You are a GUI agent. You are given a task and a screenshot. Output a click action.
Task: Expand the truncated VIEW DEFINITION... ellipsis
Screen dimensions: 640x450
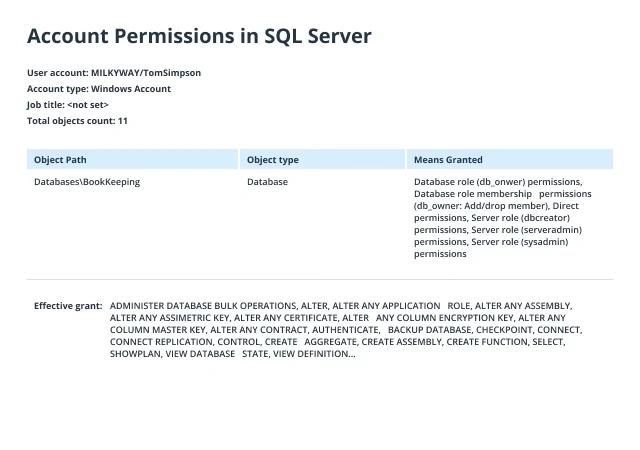314,354
